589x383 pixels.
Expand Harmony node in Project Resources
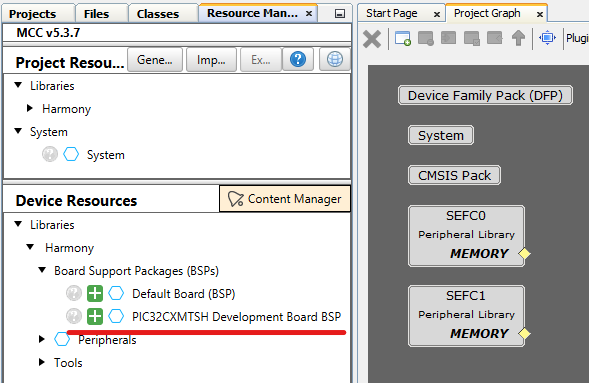click(x=30, y=108)
